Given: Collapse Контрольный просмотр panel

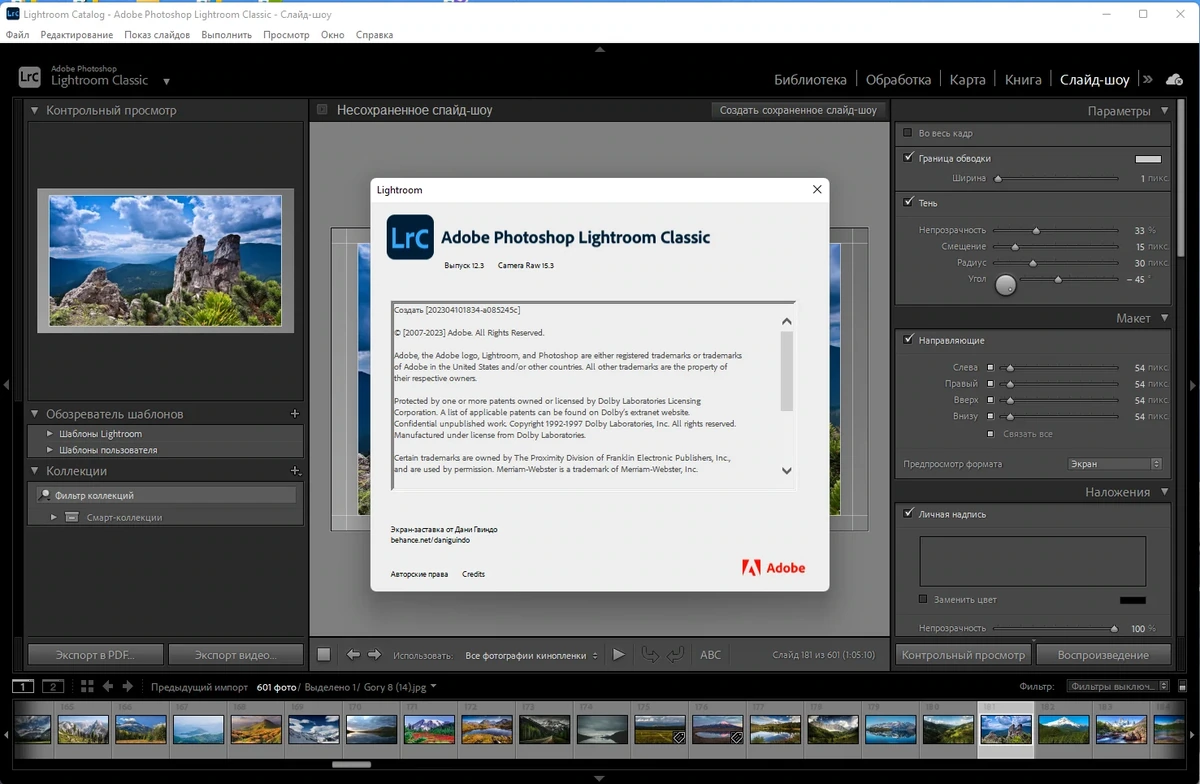Looking at the screenshot, I should [35, 110].
